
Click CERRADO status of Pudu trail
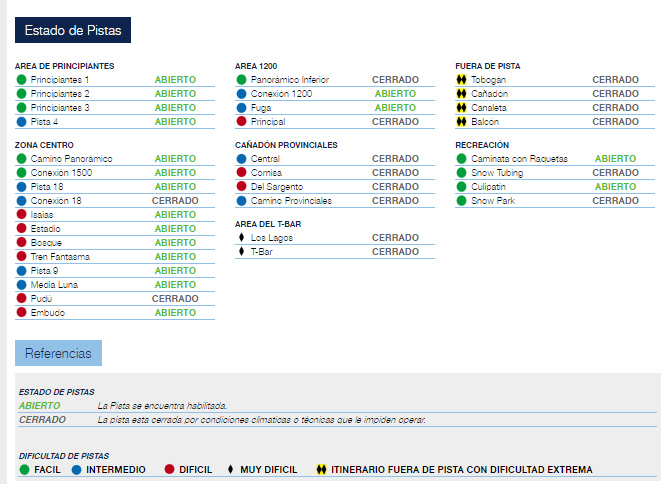(x=174, y=299)
